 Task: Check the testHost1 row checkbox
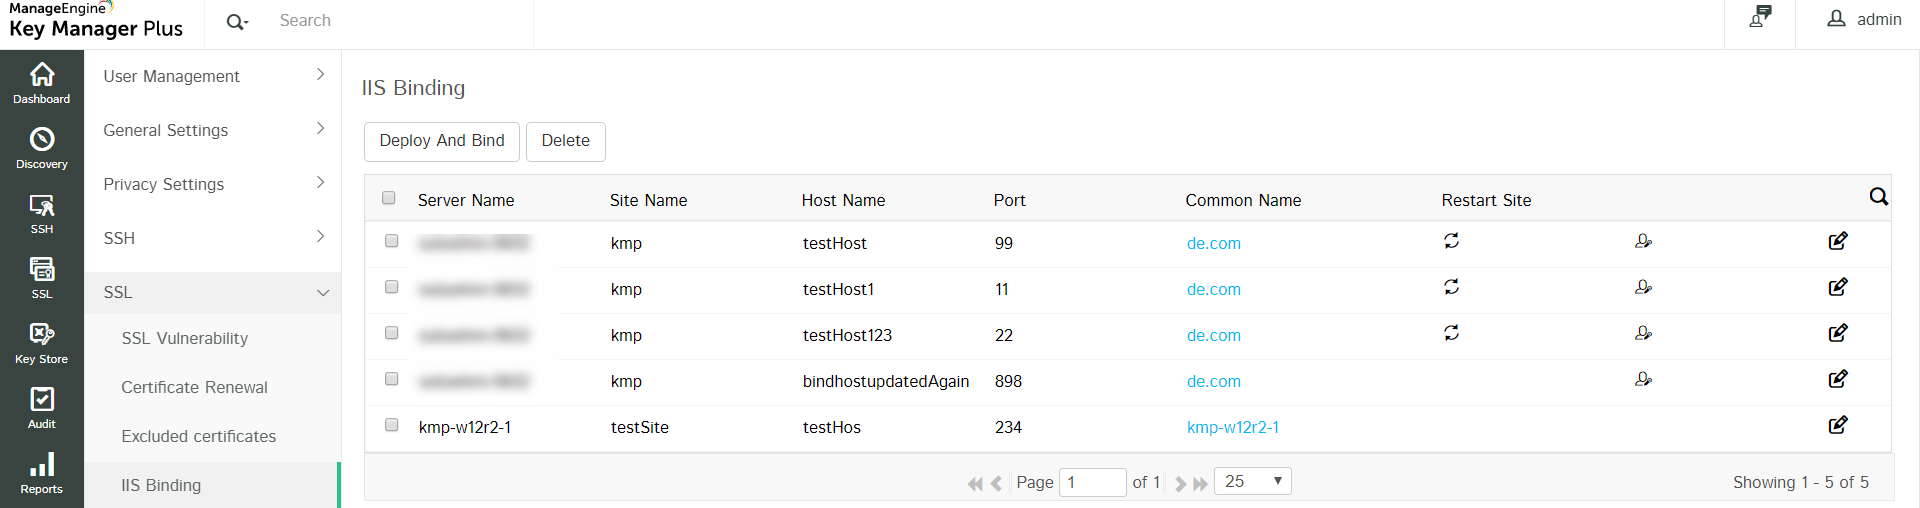tap(392, 287)
